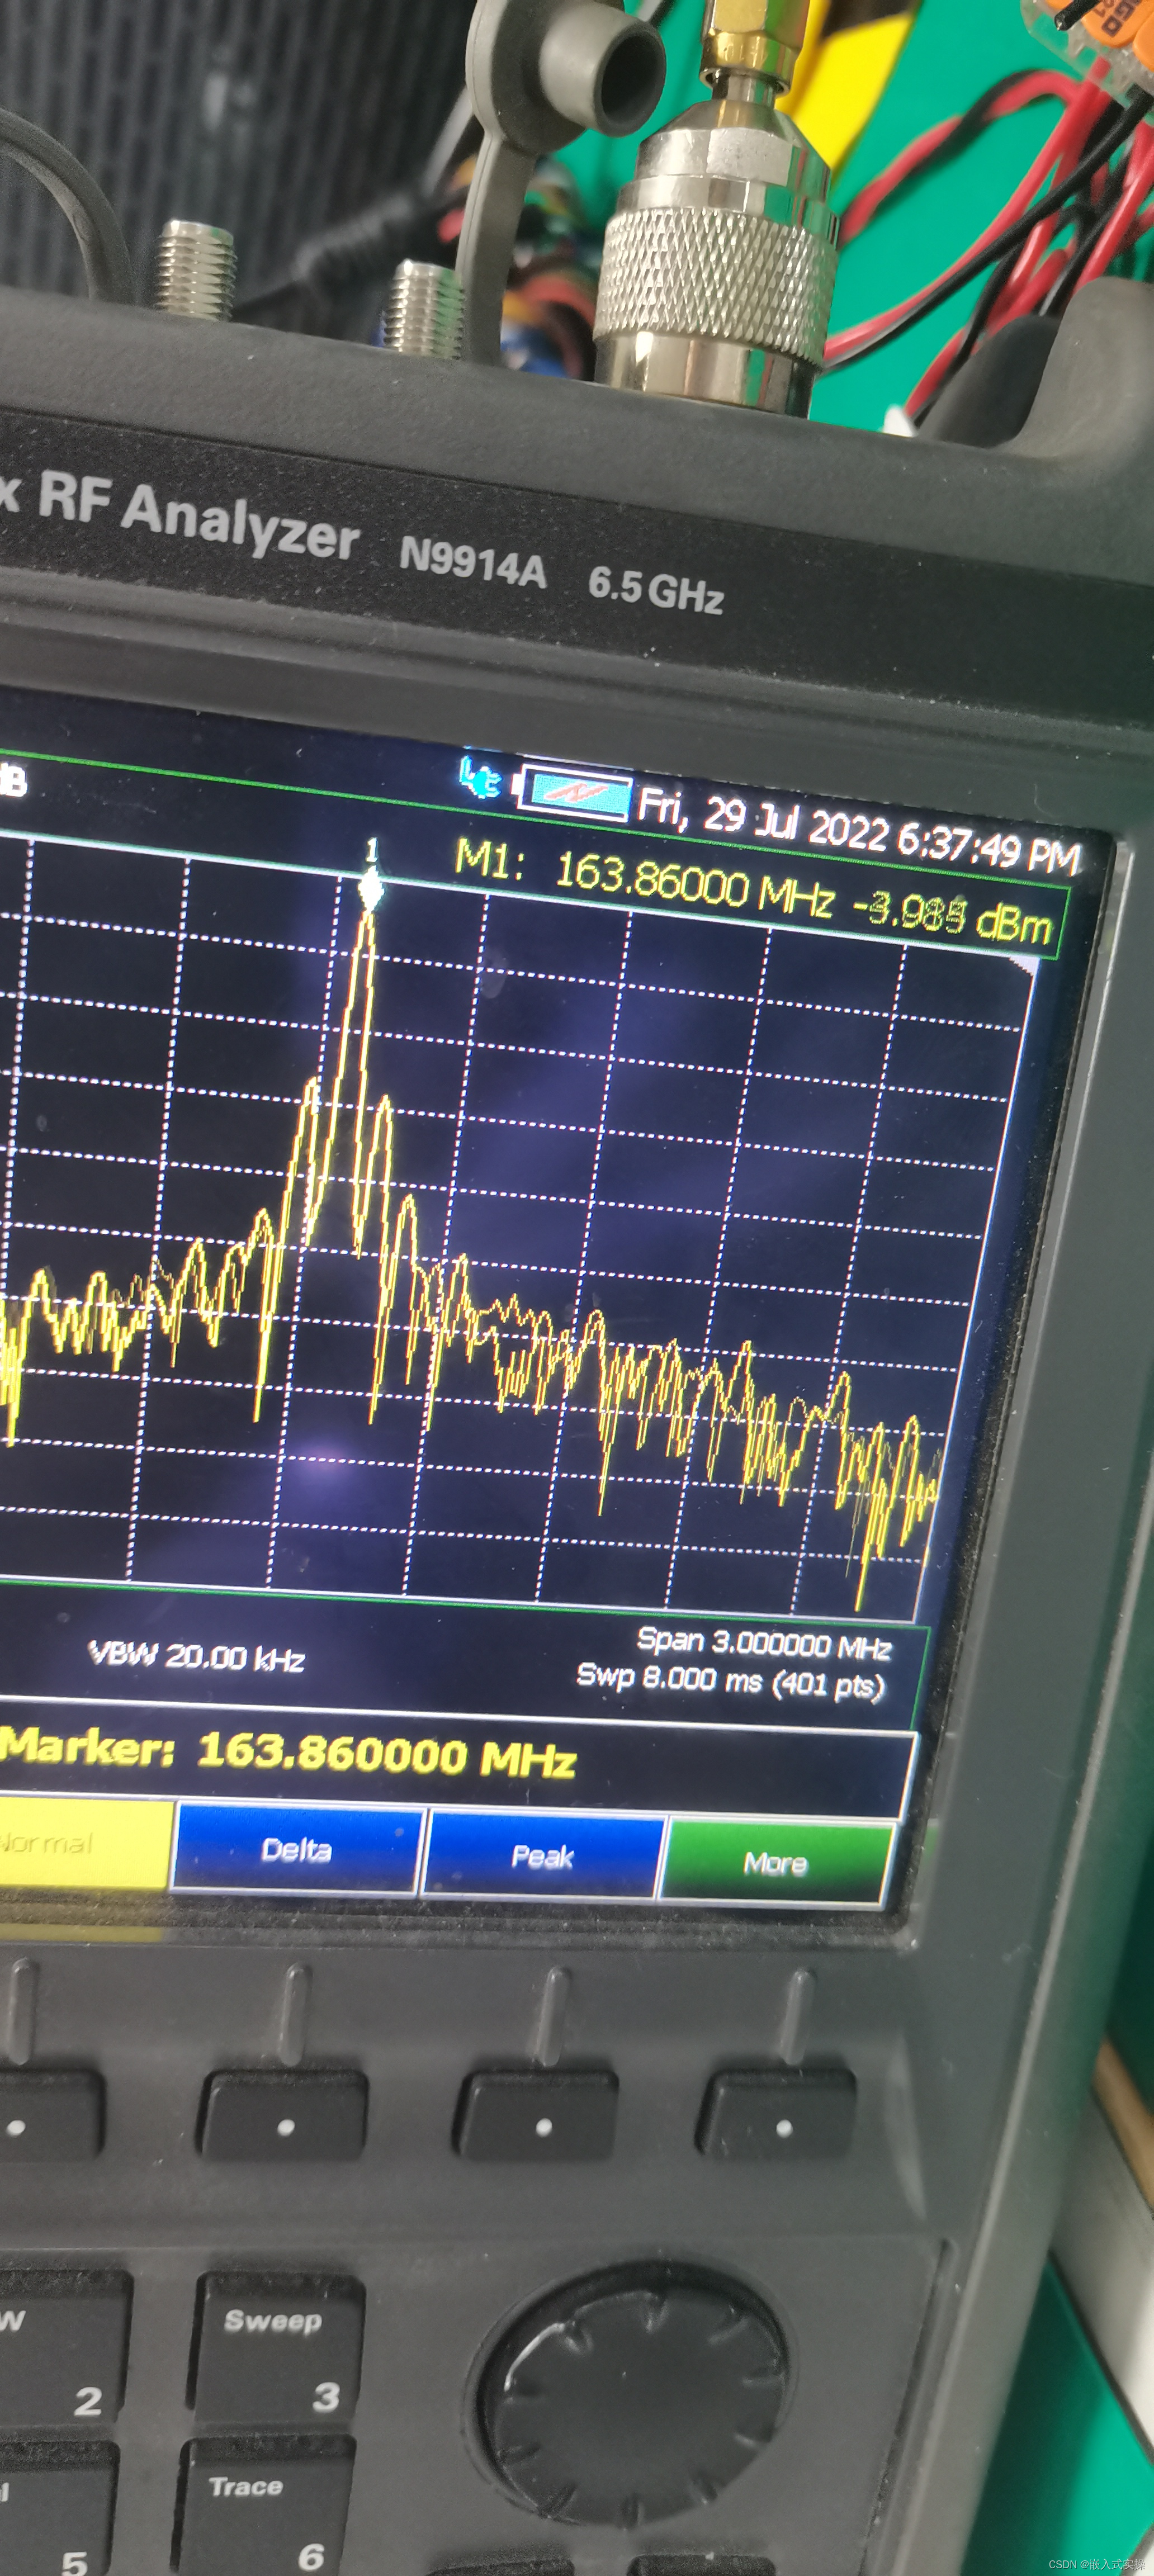Select marker 1 diamond on trace peak

371,888
